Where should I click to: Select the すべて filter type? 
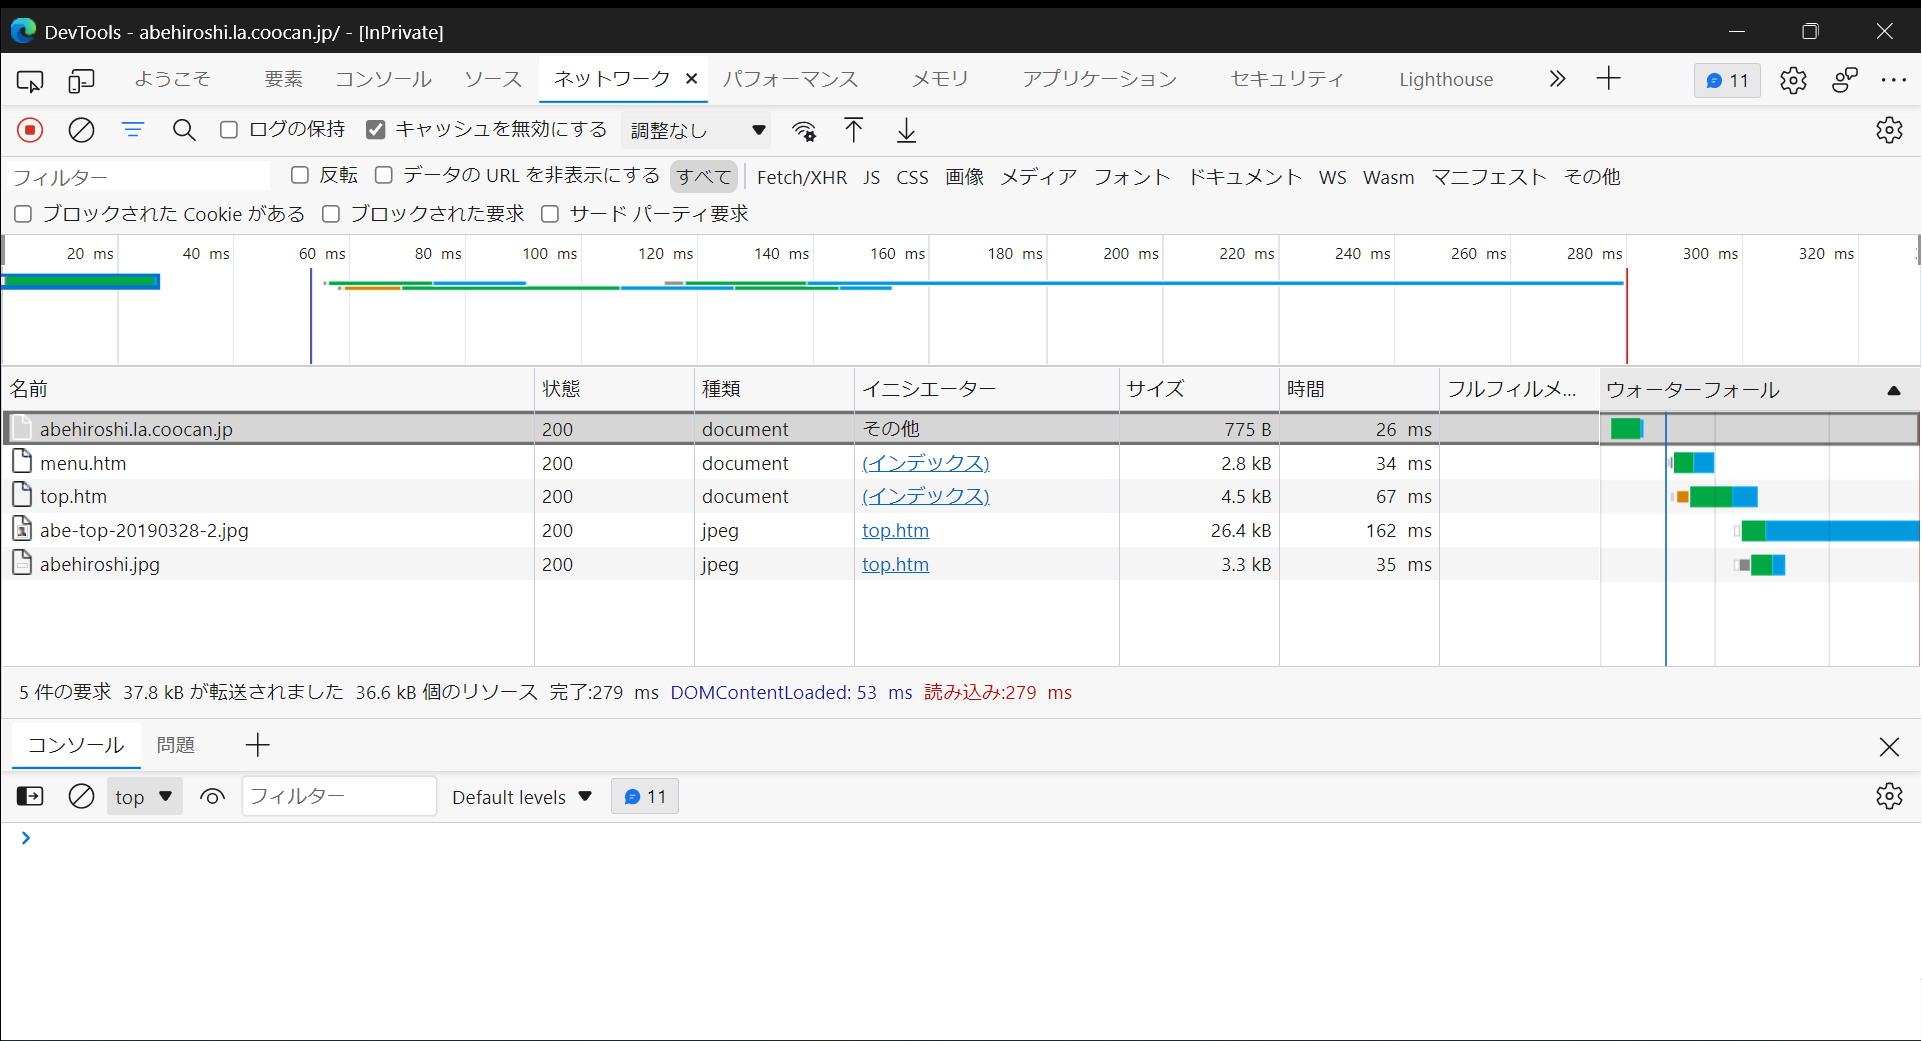point(704,177)
